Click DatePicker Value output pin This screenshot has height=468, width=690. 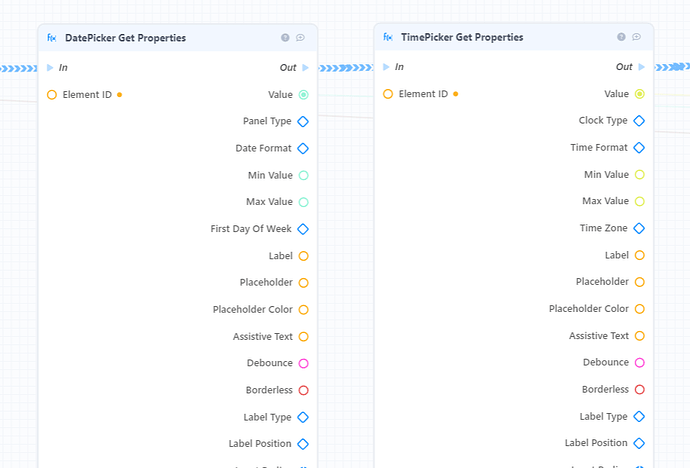(304, 95)
